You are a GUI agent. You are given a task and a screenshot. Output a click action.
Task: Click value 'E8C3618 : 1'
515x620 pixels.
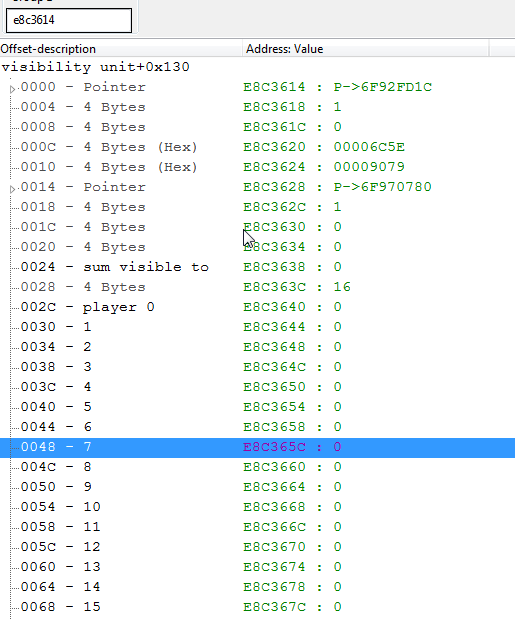[292, 107]
